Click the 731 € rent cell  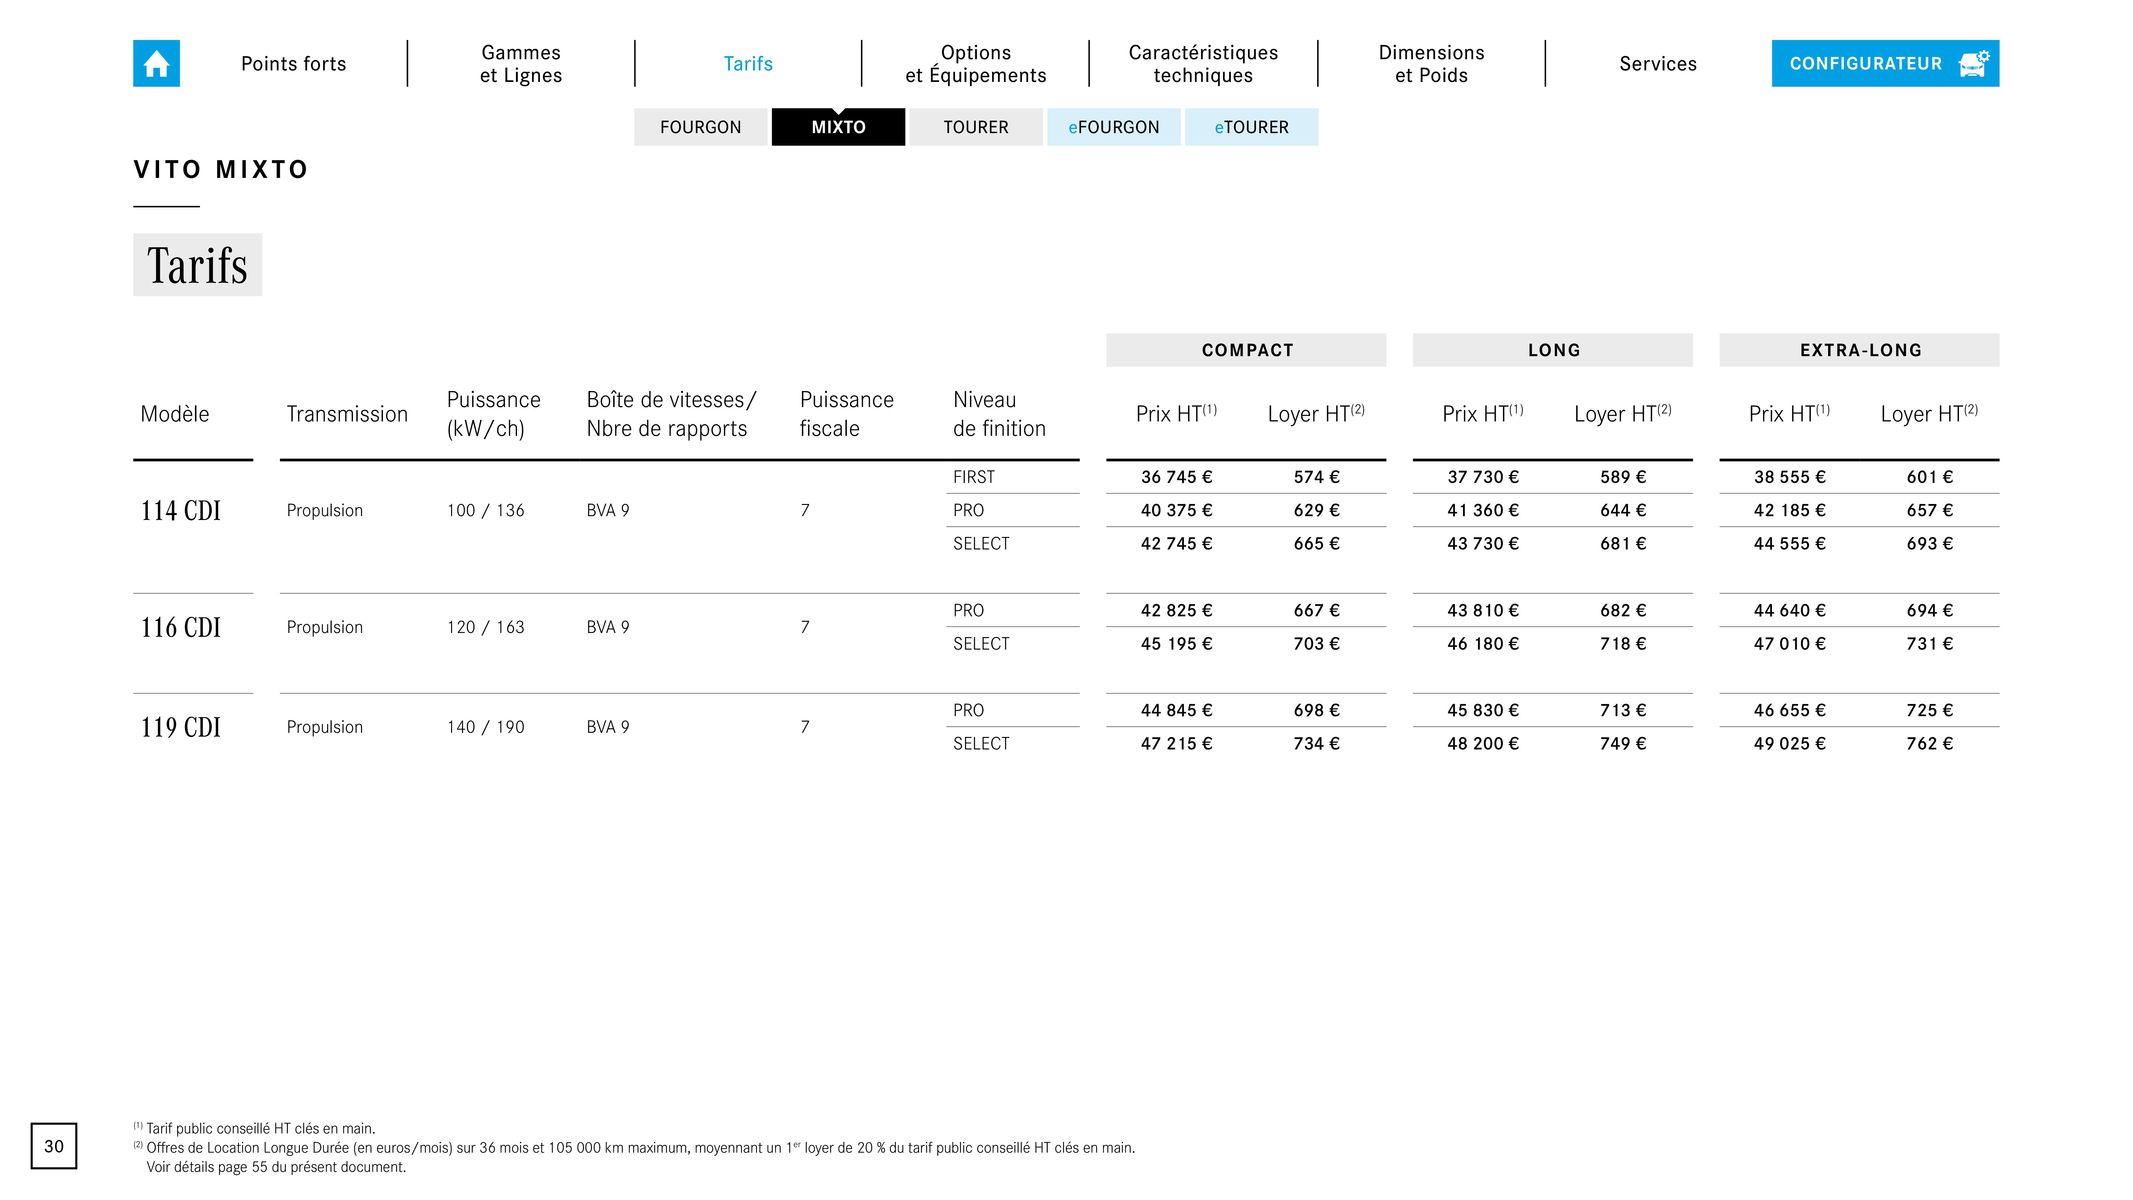click(1929, 643)
